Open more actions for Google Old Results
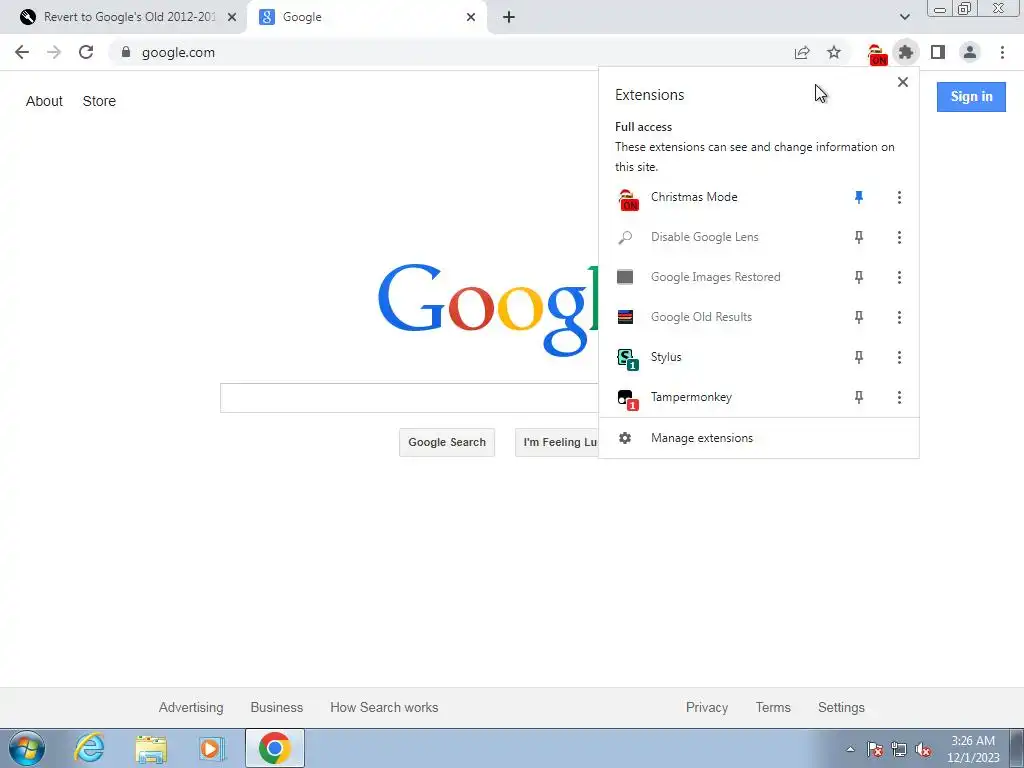The image size is (1024, 768). pyautogui.click(x=899, y=317)
